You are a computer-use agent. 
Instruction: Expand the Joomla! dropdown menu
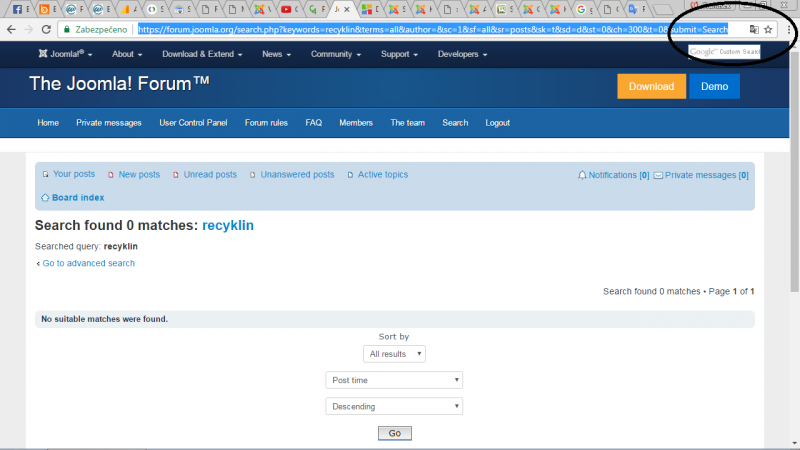coord(65,54)
